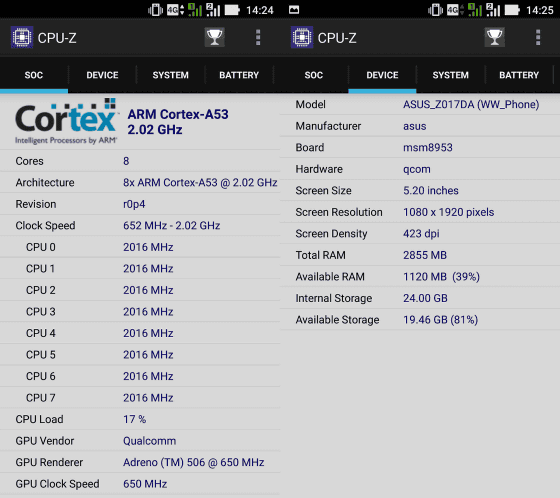
Task: Click the Internal Storage value 24.00 GB
Action: pyautogui.click(x=425, y=298)
